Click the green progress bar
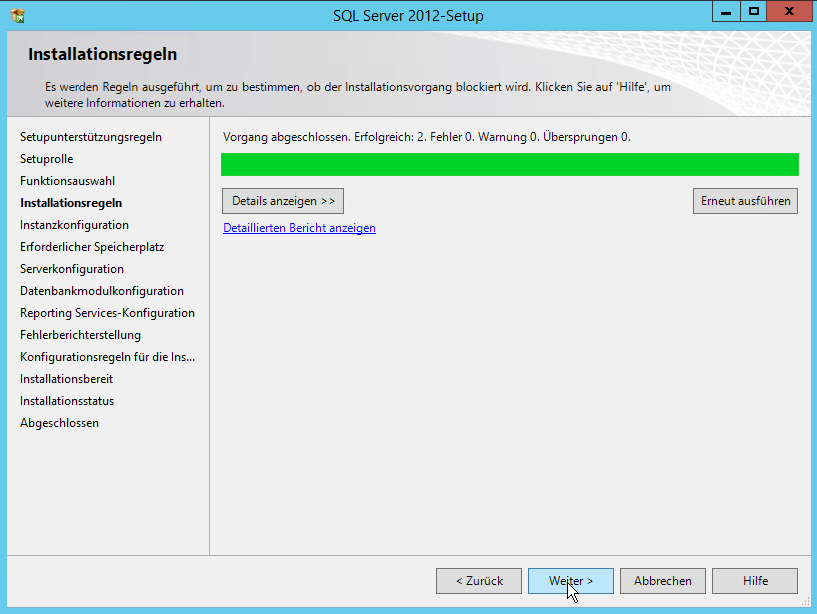The height and width of the screenshot is (614, 817). tap(509, 165)
